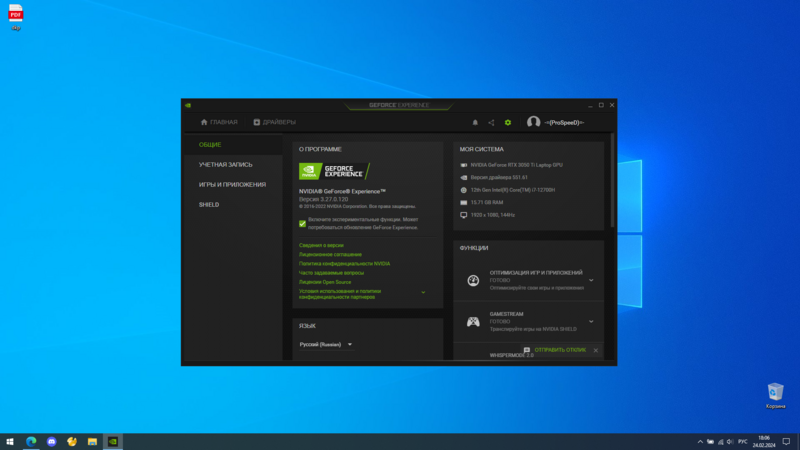
Task: Open the Лицензионное соглашение link
Action: [x=330, y=255]
